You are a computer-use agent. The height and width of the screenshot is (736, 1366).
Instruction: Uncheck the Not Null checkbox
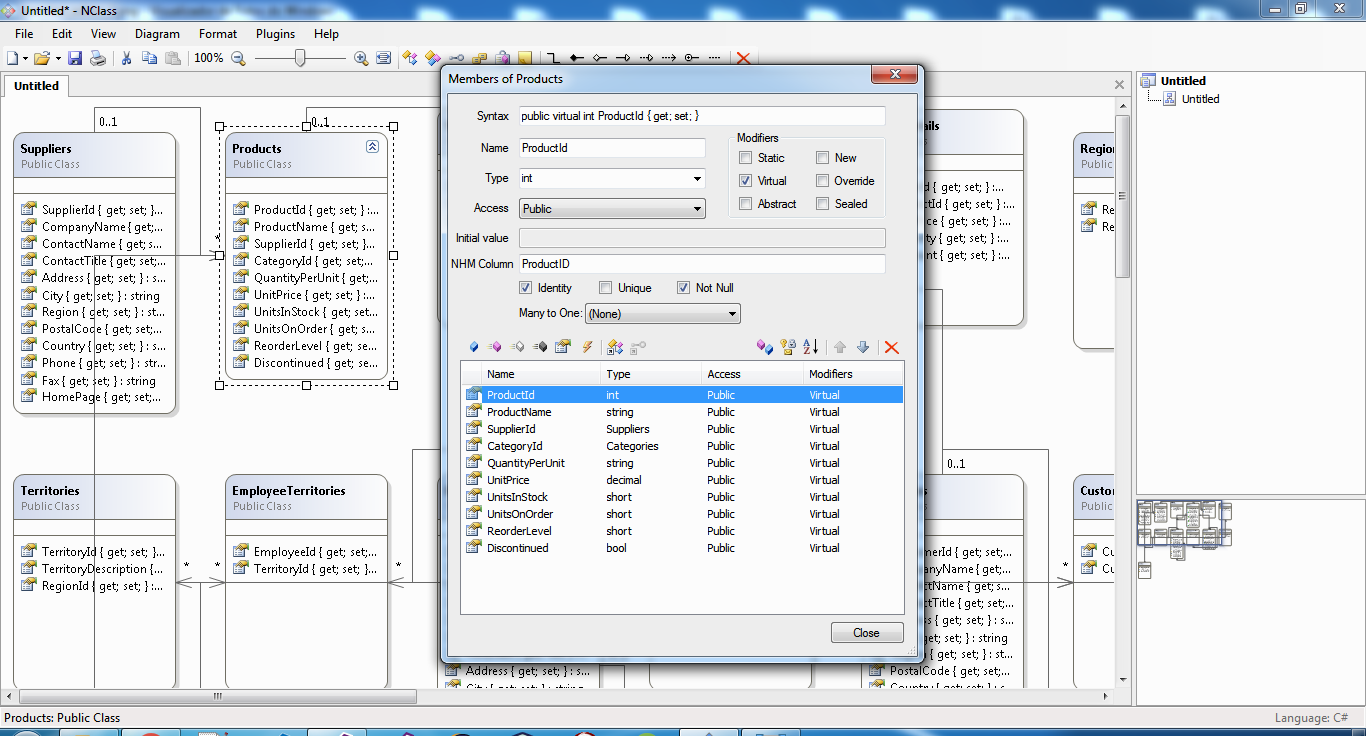point(684,288)
